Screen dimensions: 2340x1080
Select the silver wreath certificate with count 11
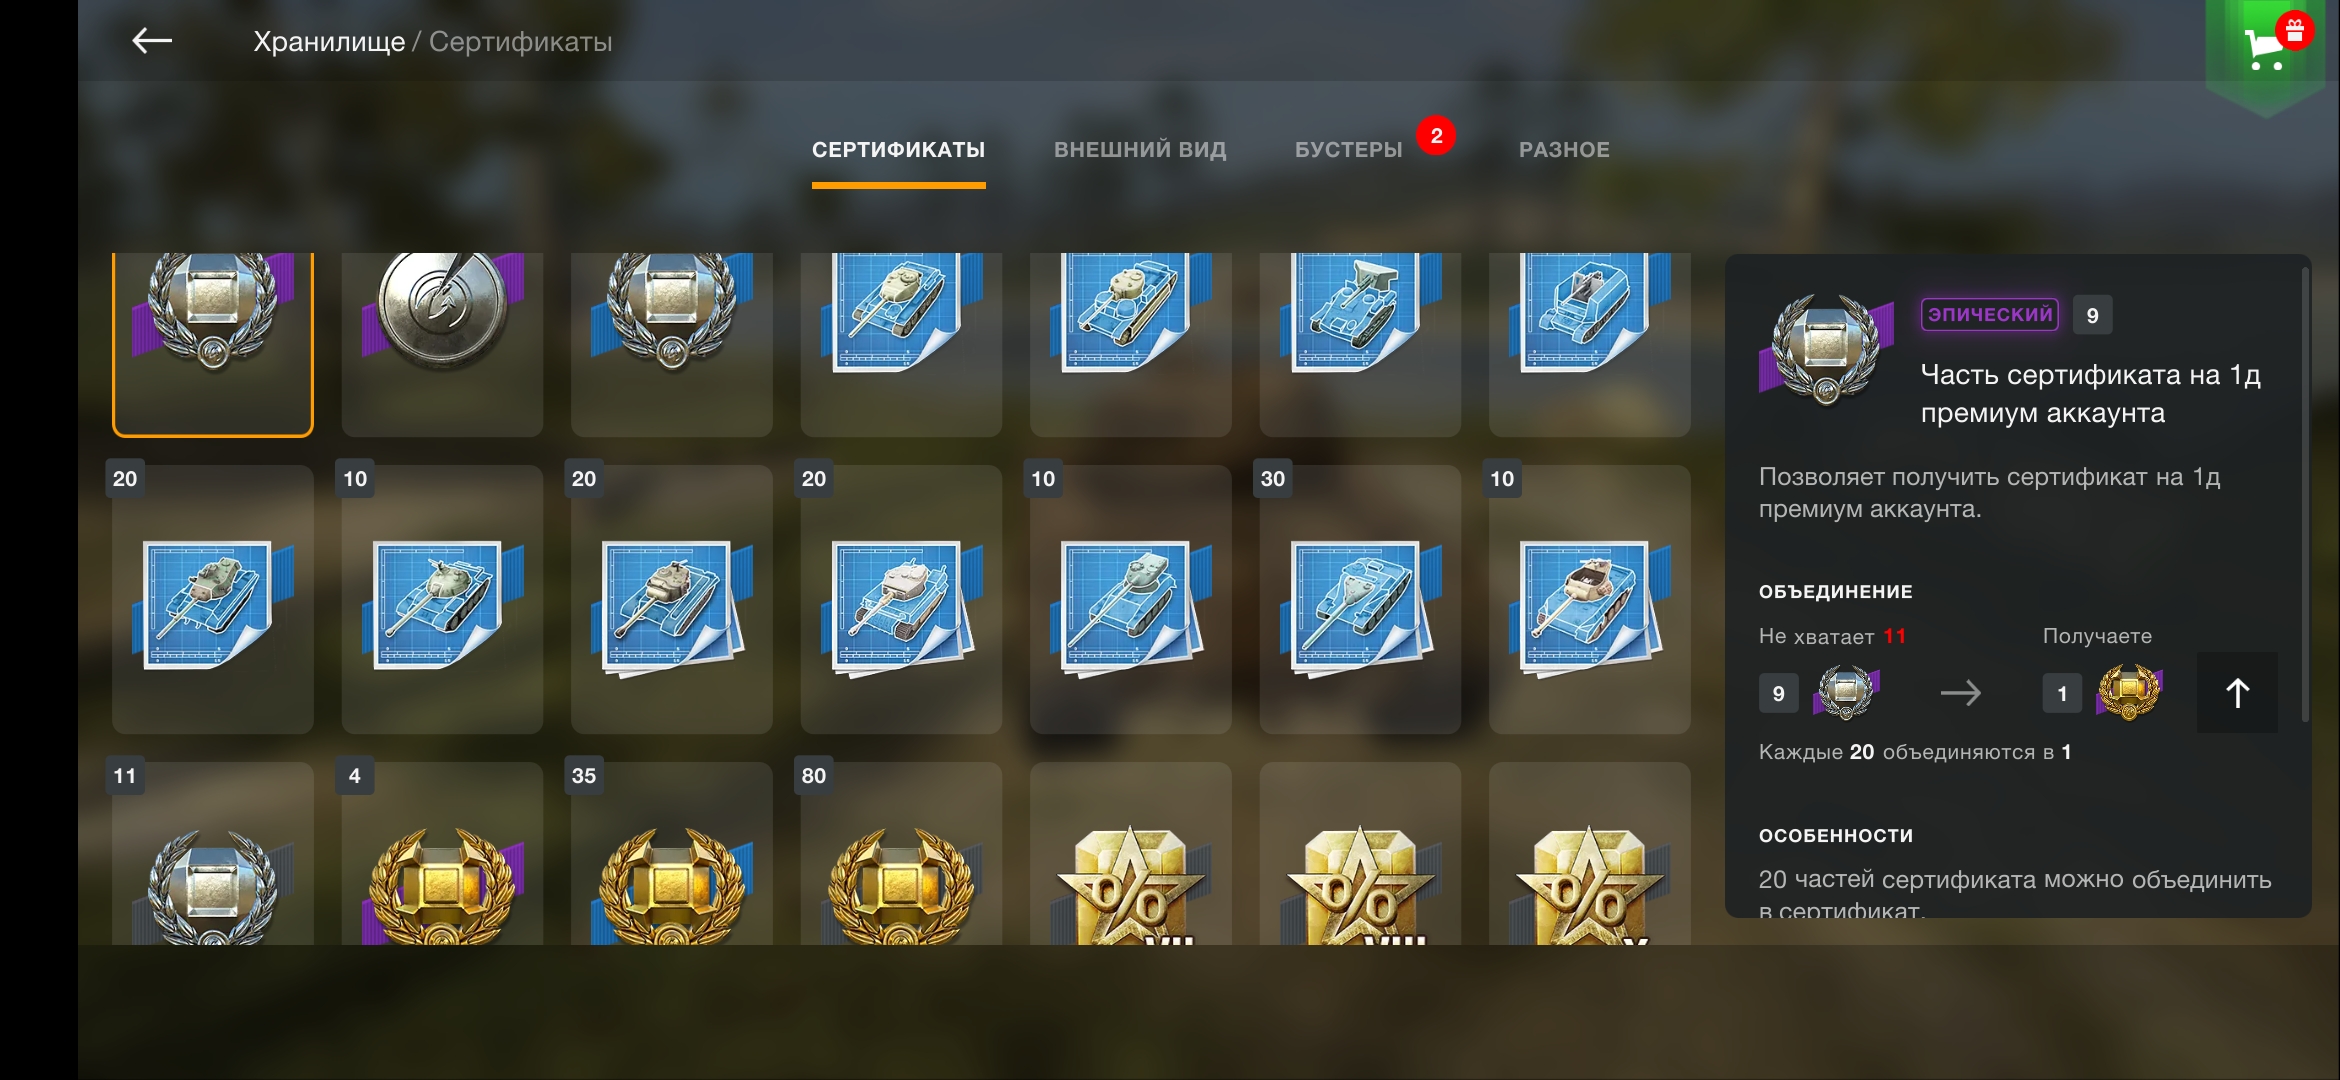tap(213, 853)
